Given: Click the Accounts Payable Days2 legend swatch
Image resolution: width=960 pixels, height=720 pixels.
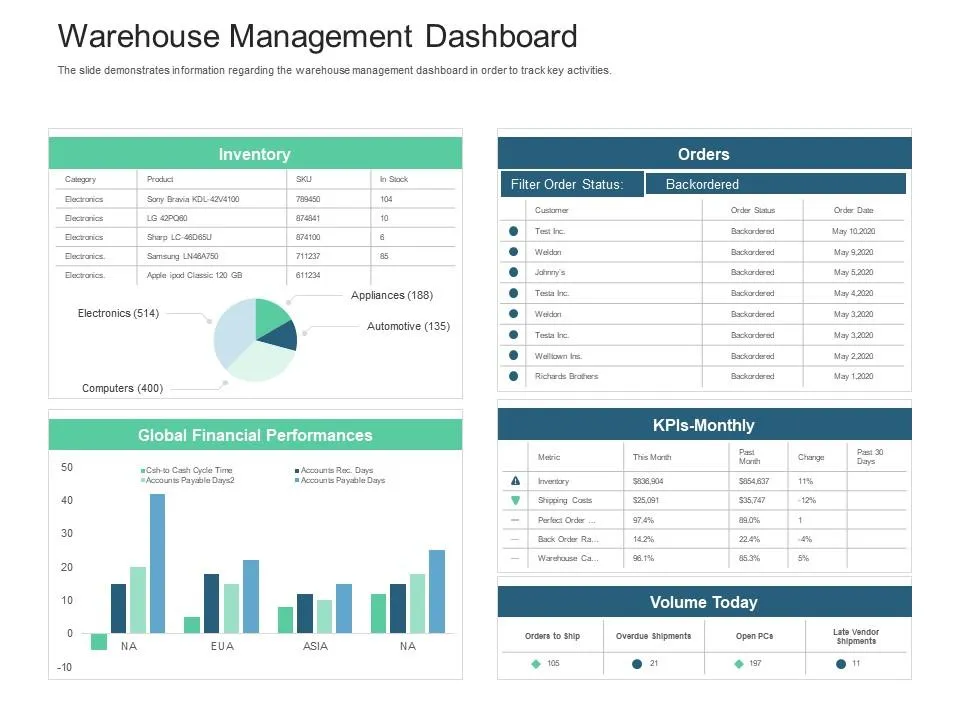Looking at the screenshot, I should point(143,481).
